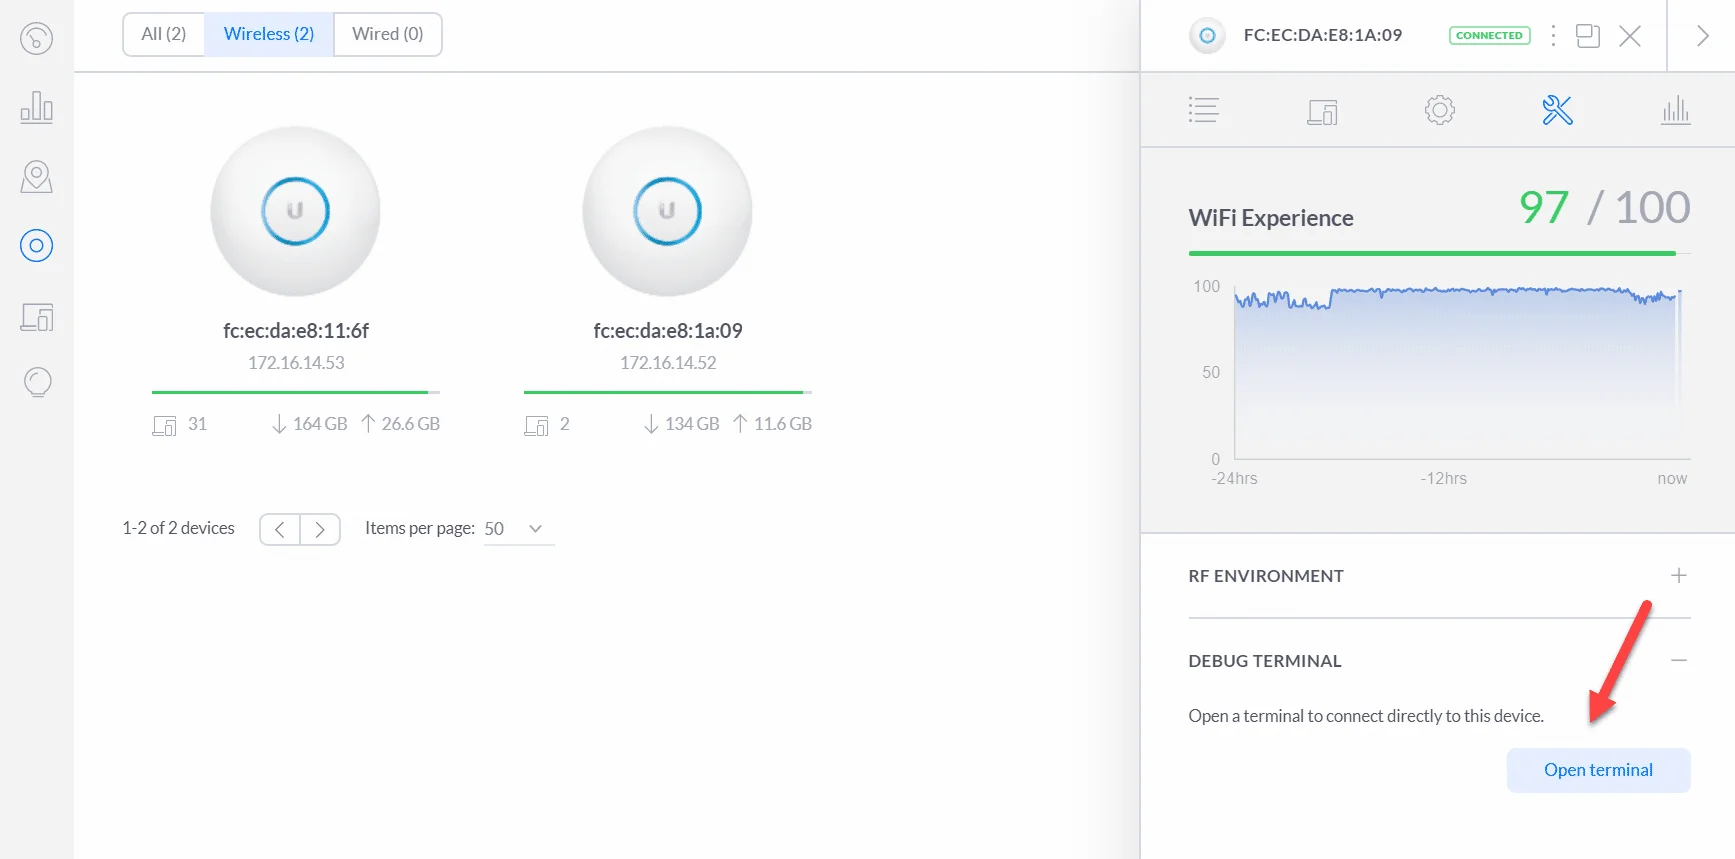The width and height of the screenshot is (1735, 859).
Task: Click clients icon showing 31 clients
Action: (x=164, y=425)
